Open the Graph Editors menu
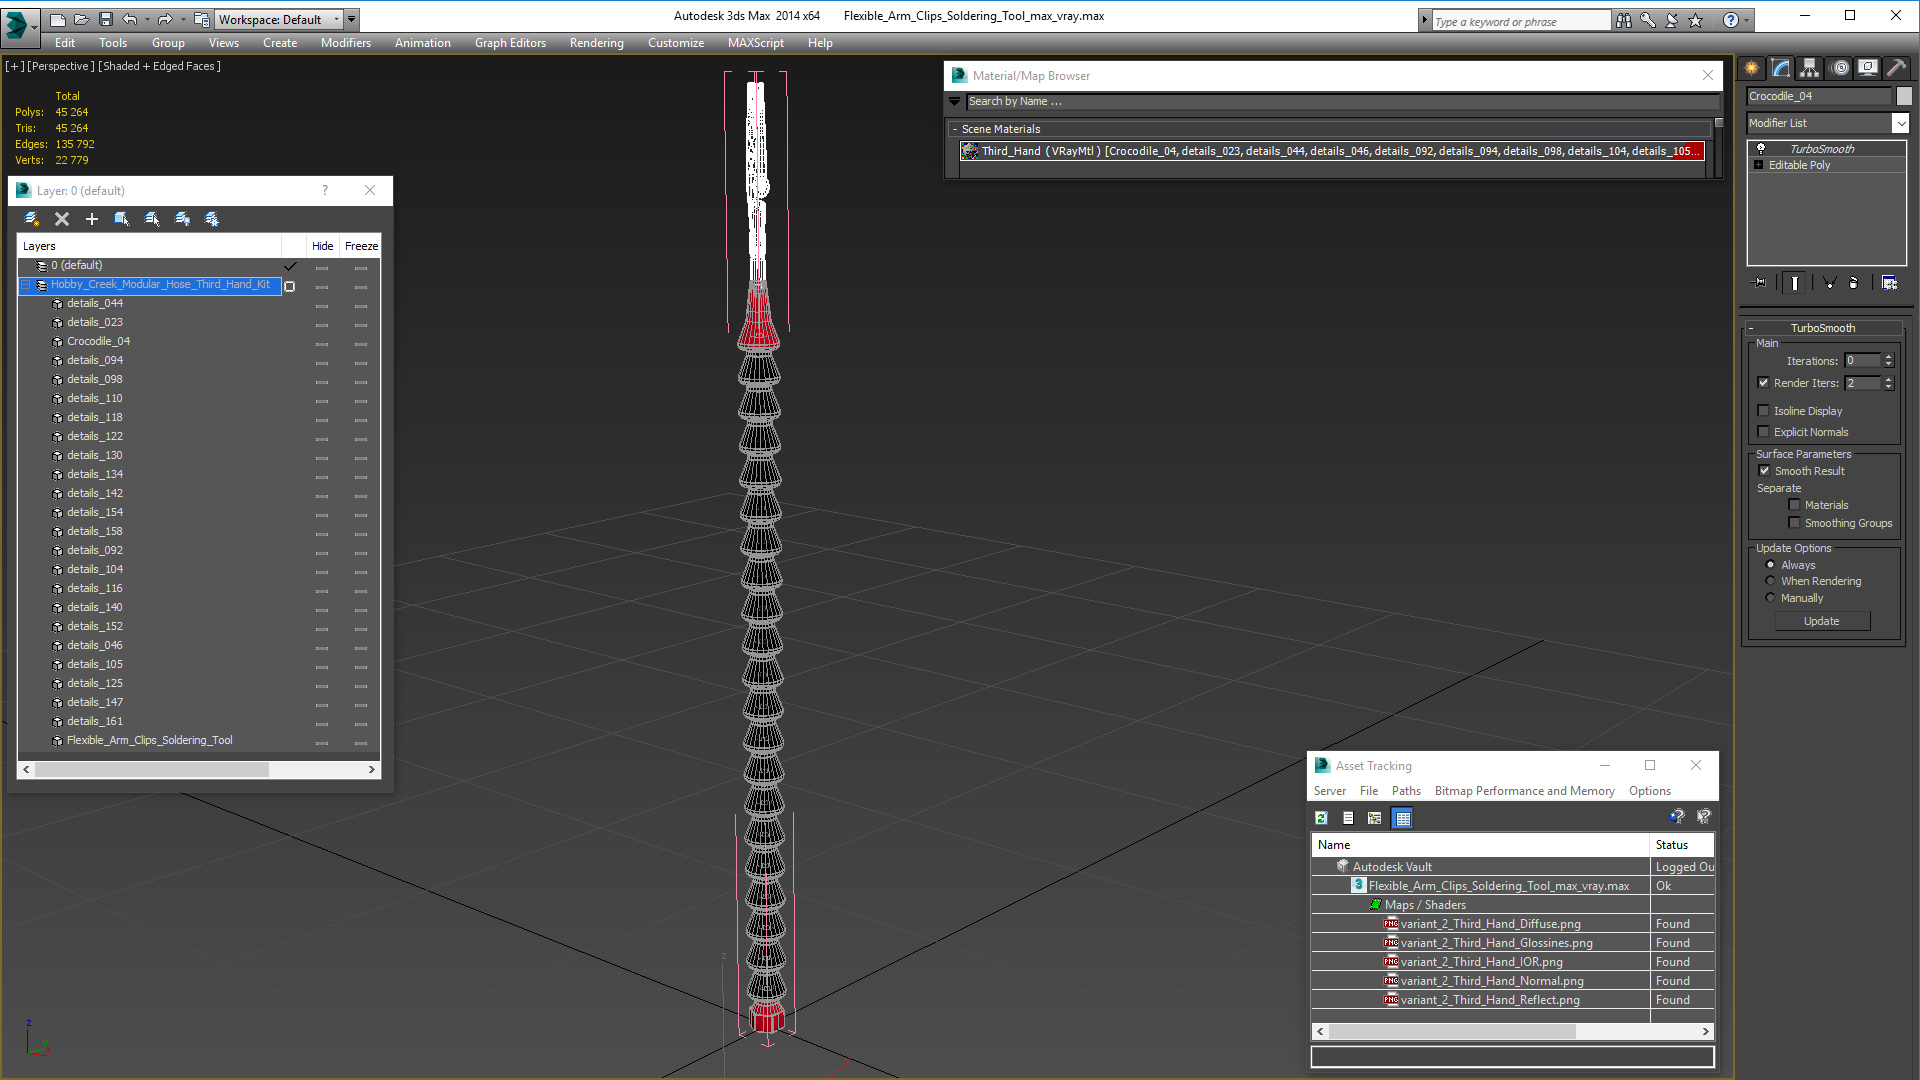 coord(510,43)
